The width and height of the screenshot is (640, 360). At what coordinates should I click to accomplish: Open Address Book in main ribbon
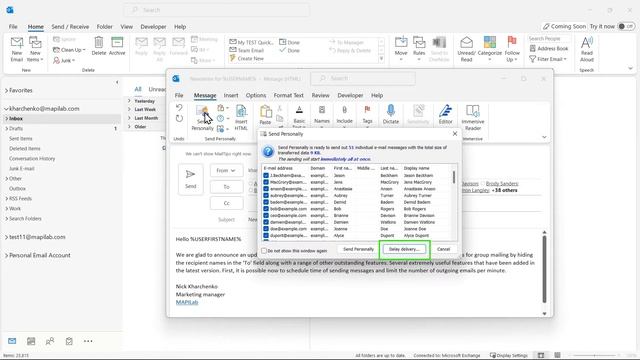click(x=549, y=49)
